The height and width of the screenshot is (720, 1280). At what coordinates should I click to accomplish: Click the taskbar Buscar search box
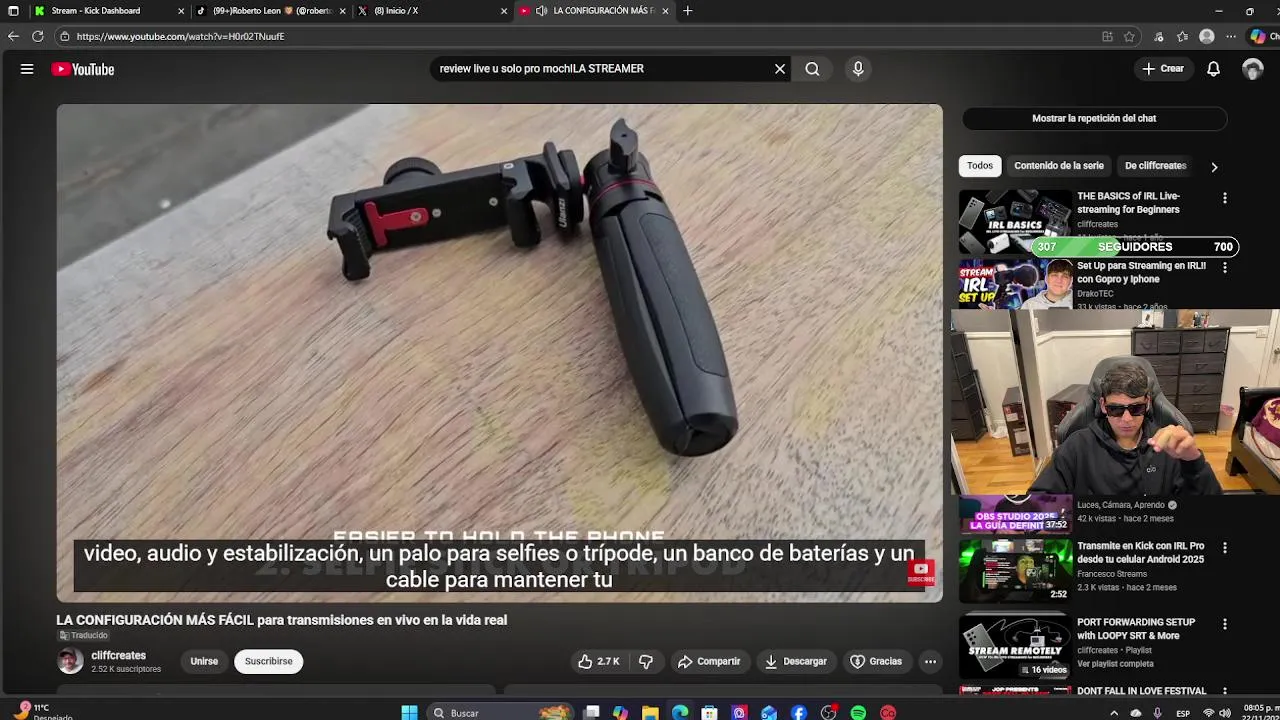coord(500,712)
